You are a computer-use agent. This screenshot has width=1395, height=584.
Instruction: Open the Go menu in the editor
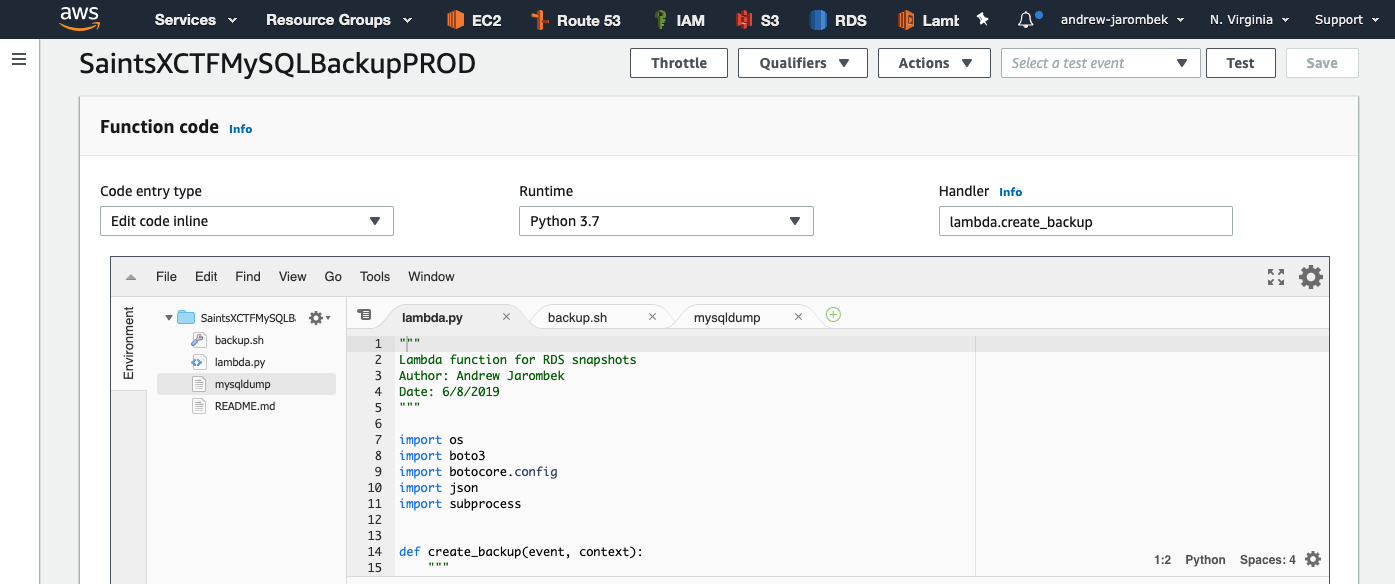pyautogui.click(x=333, y=277)
